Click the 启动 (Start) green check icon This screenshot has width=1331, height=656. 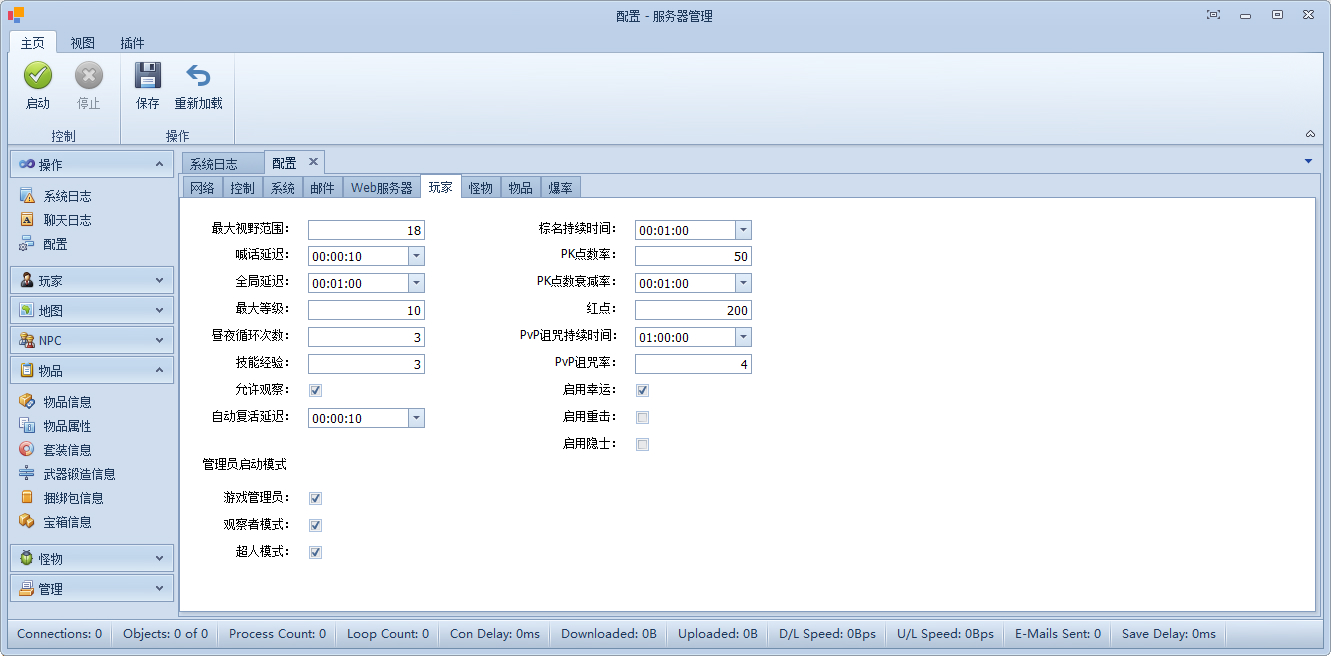[x=38, y=77]
